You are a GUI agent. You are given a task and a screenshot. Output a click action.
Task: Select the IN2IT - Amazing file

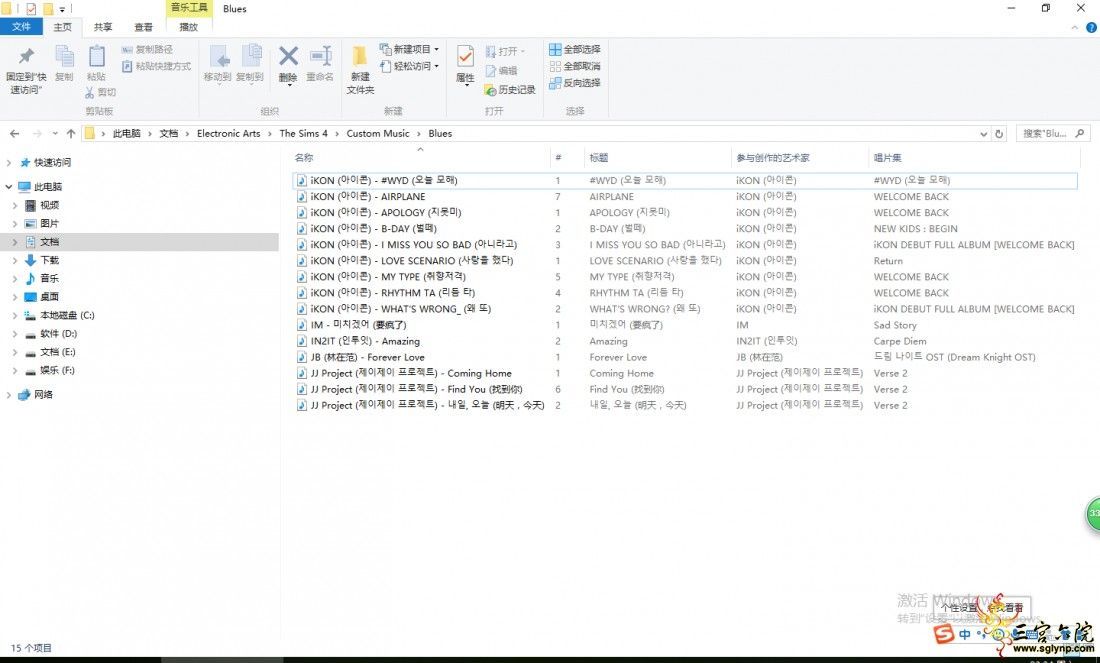365,341
